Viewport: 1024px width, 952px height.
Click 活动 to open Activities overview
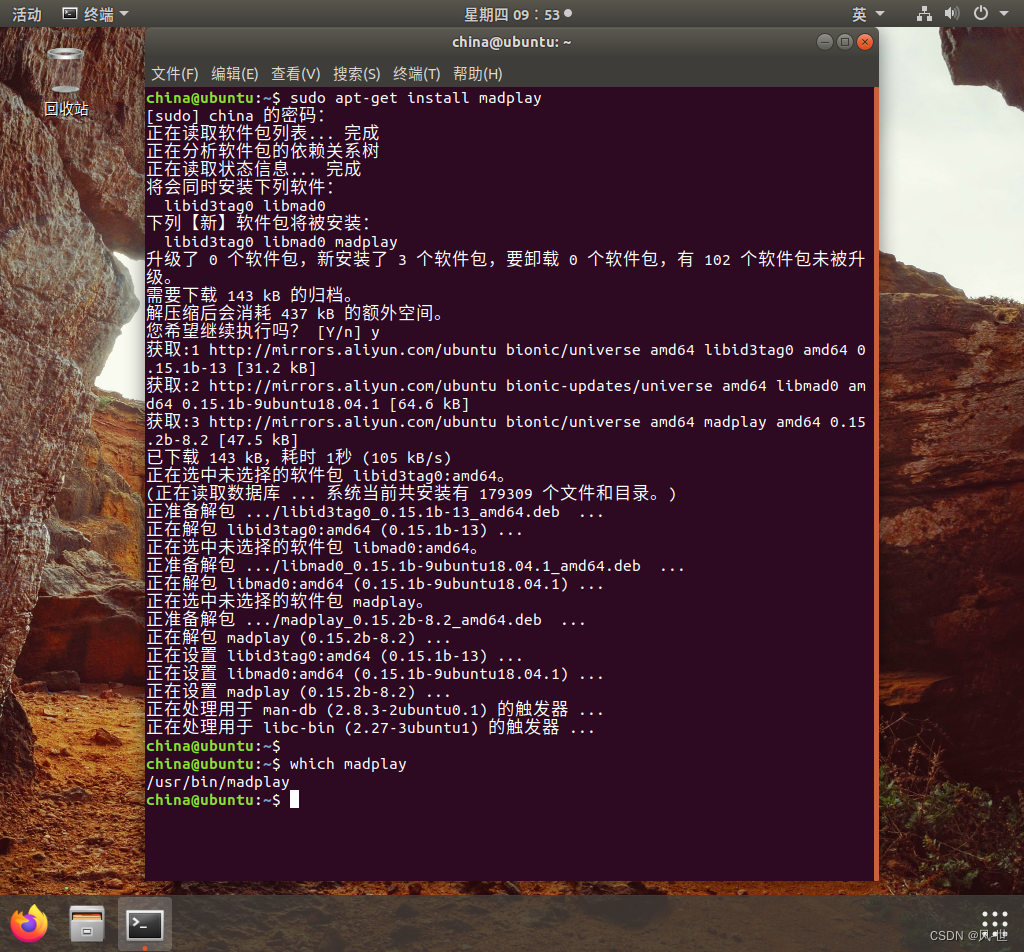coord(26,13)
